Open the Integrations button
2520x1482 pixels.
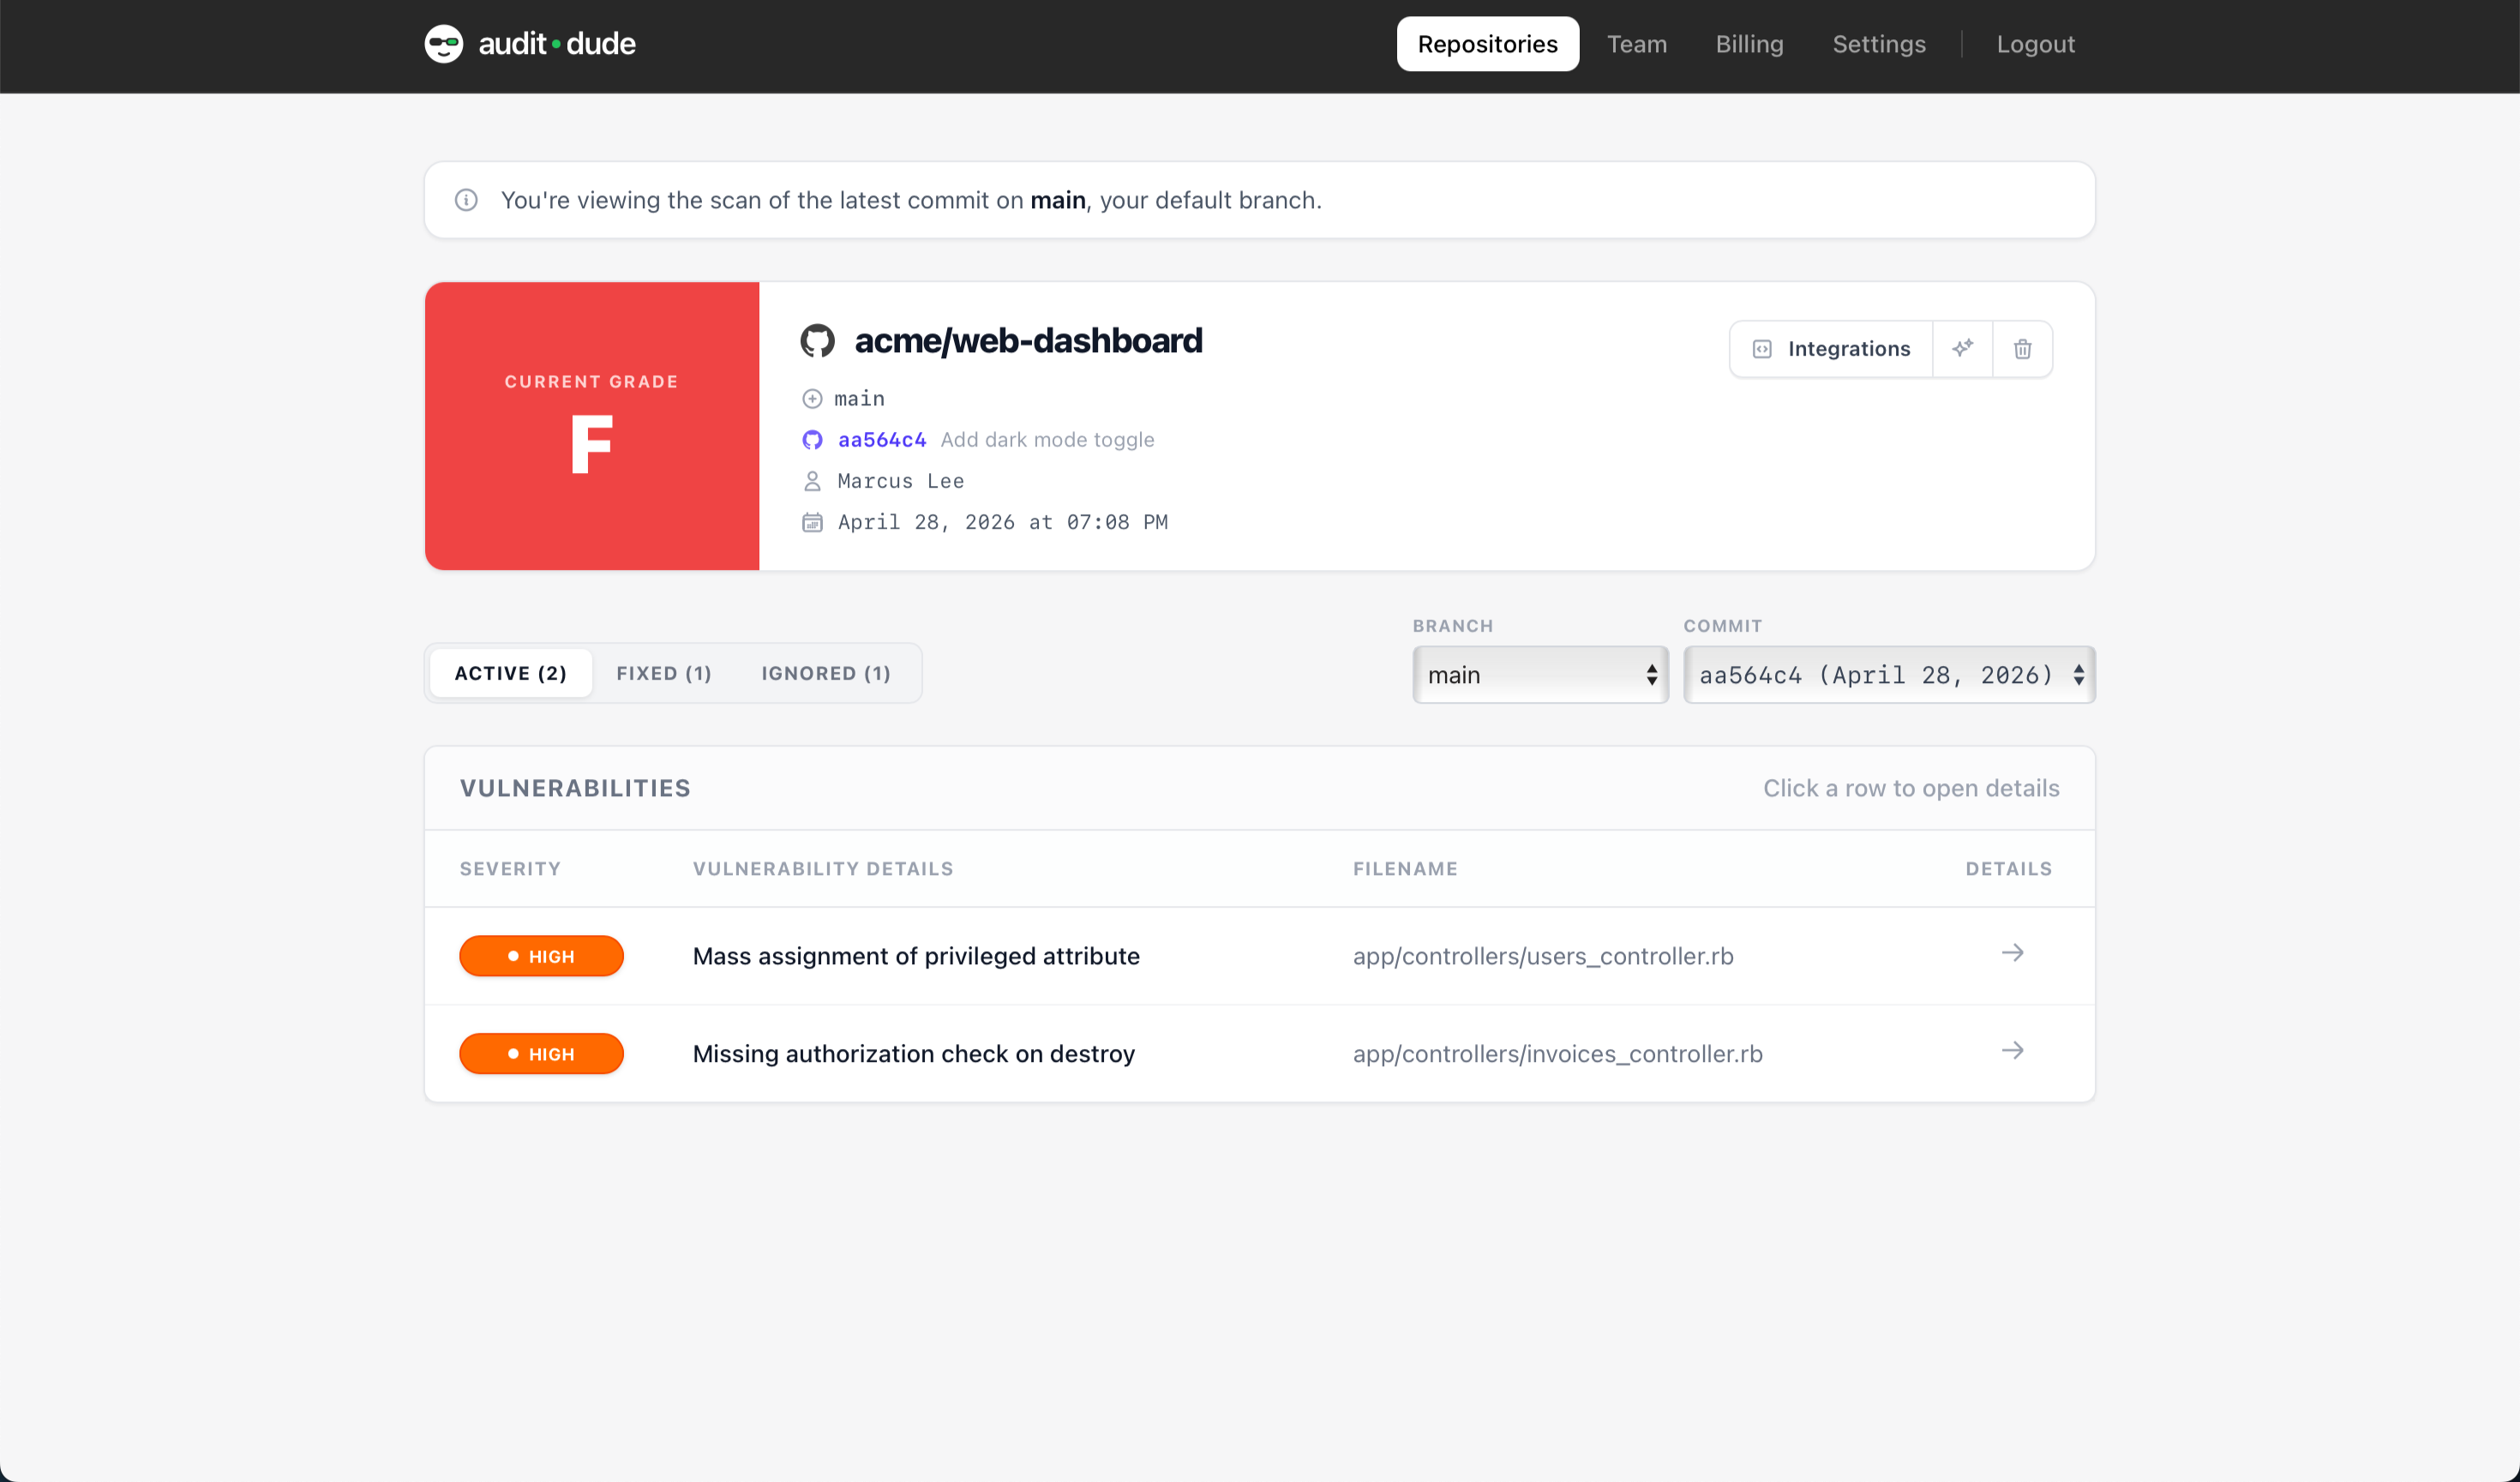coord(1830,349)
